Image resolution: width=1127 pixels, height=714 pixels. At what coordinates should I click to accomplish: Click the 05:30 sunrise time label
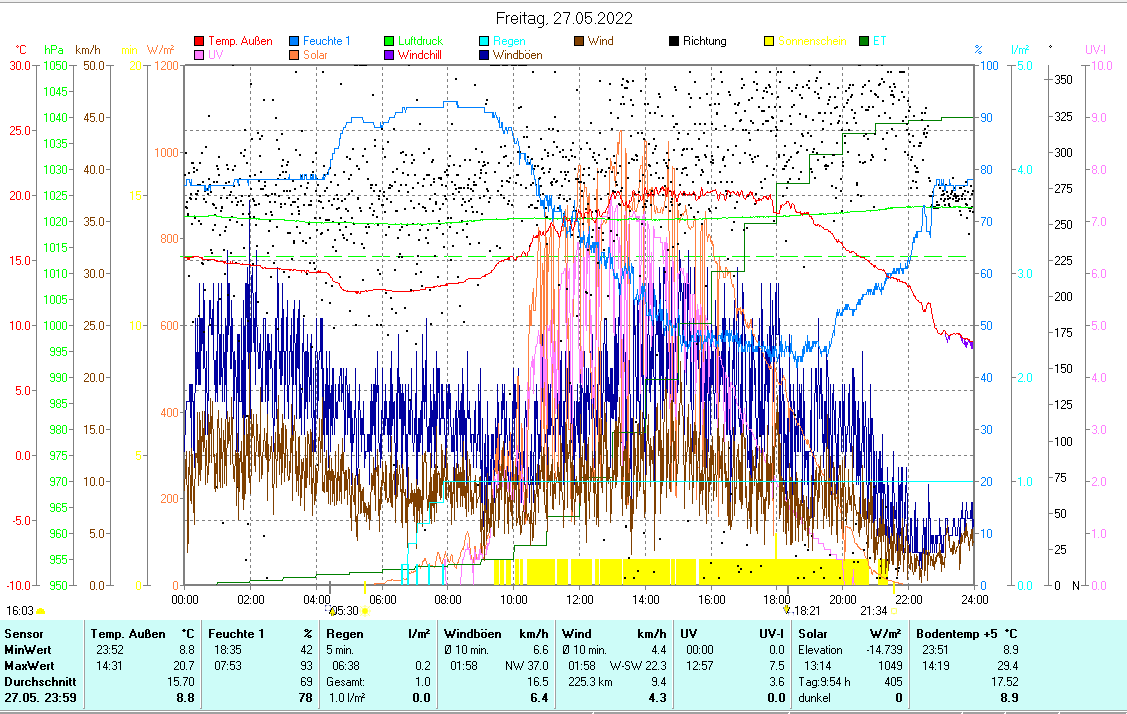click(x=345, y=611)
